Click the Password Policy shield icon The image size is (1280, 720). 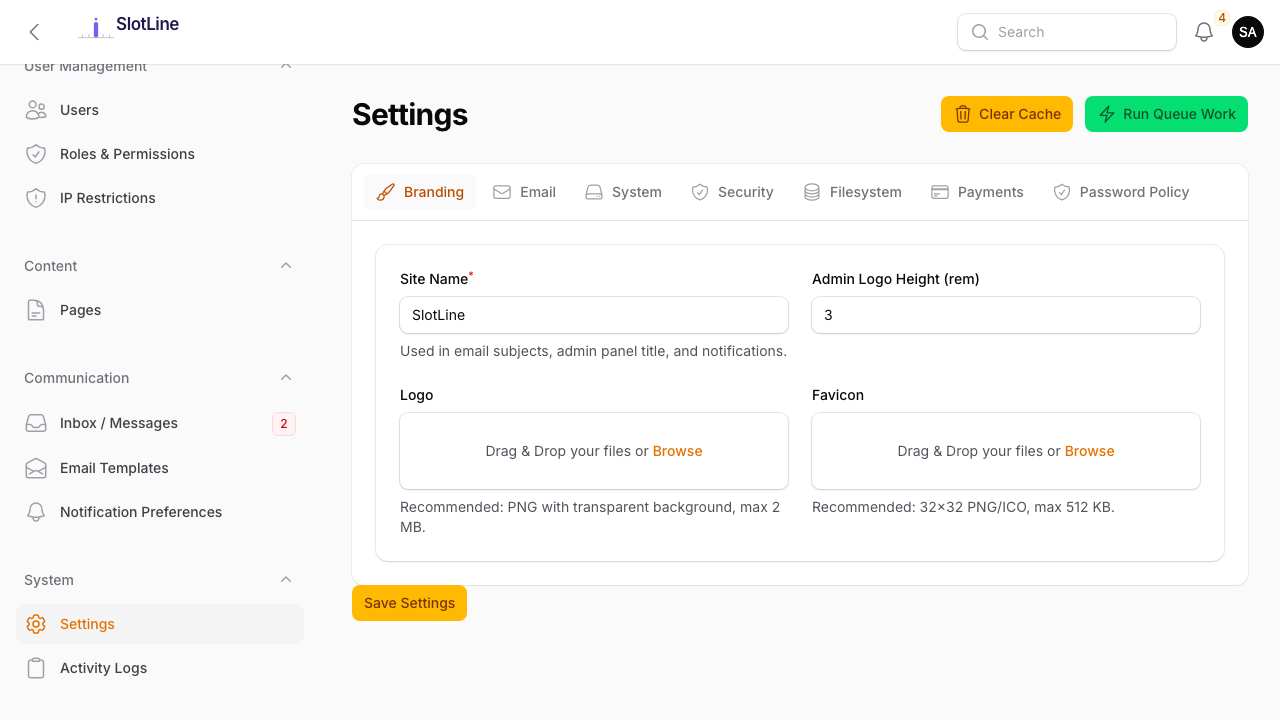coord(1062,192)
